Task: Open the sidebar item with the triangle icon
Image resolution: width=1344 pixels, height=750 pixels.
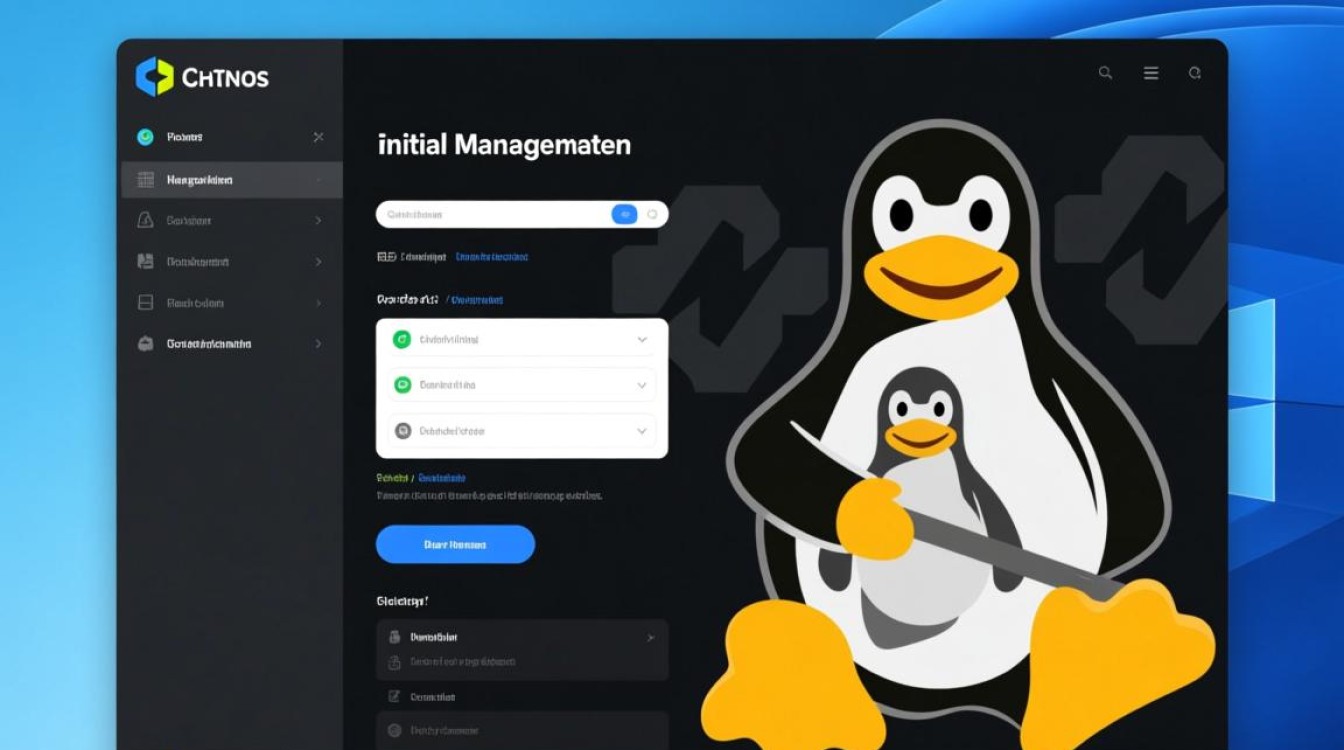Action: (x=231, y=220)
